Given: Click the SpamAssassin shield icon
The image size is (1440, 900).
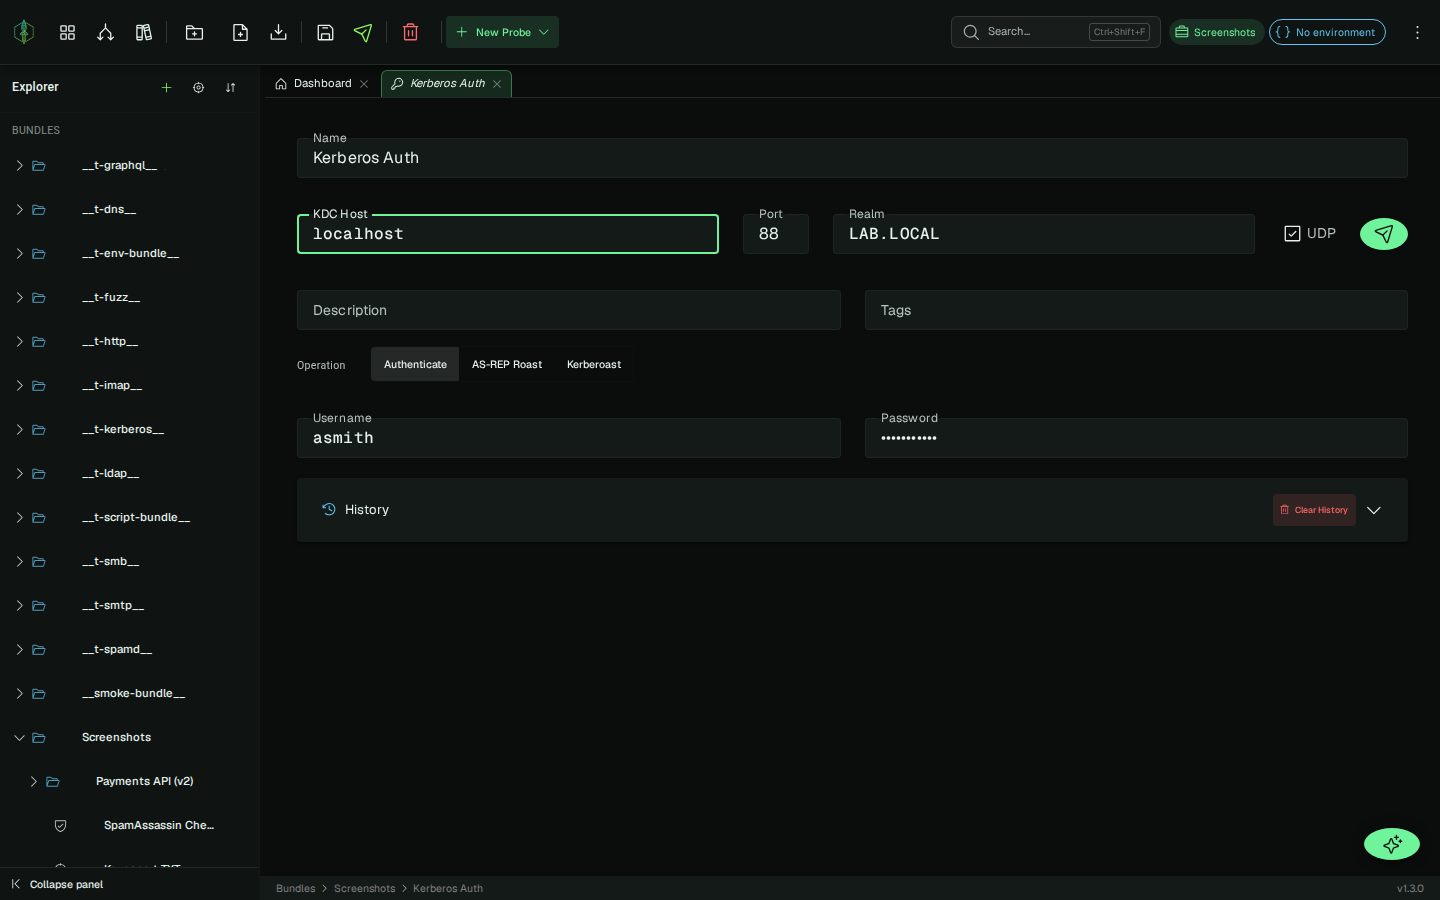Looking at the screenshot, I should pyautogui.click(x=61, y=825).
